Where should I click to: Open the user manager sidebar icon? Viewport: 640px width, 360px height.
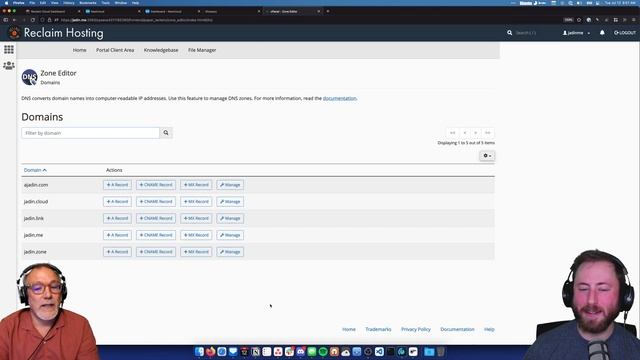[9, 65]
